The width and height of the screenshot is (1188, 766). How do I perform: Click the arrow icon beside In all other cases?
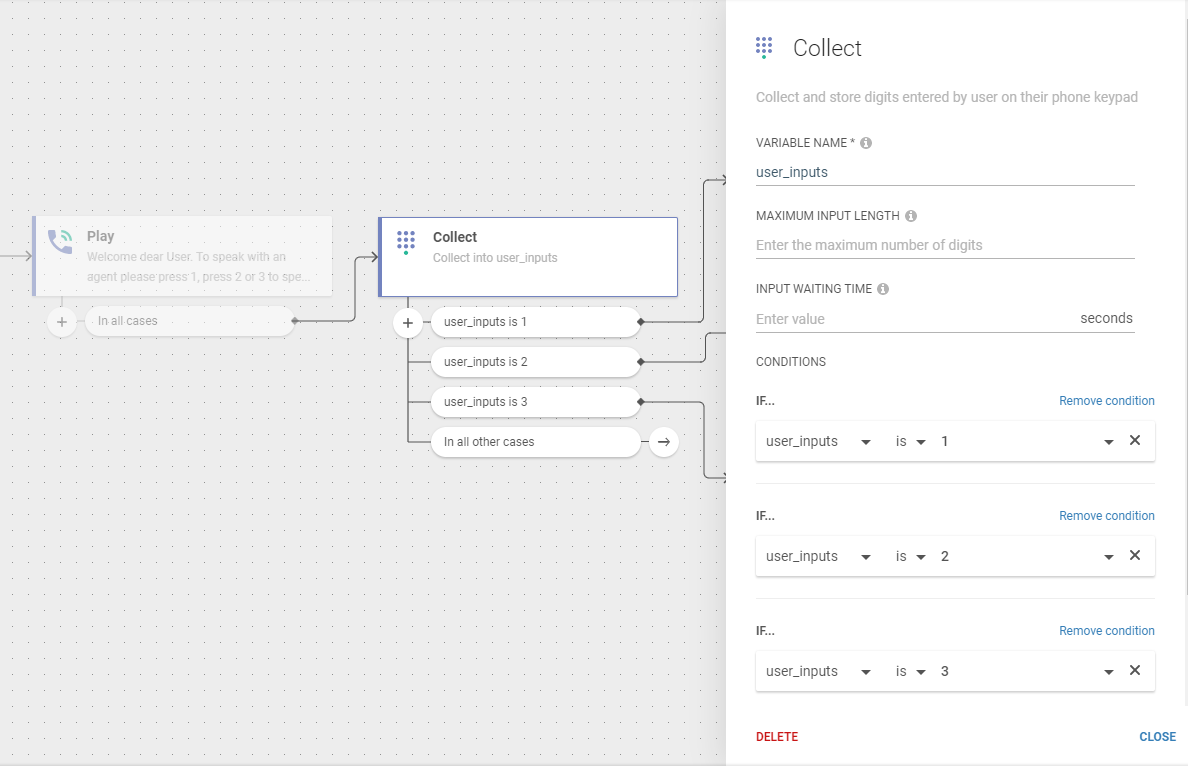[x=663, y=442]
